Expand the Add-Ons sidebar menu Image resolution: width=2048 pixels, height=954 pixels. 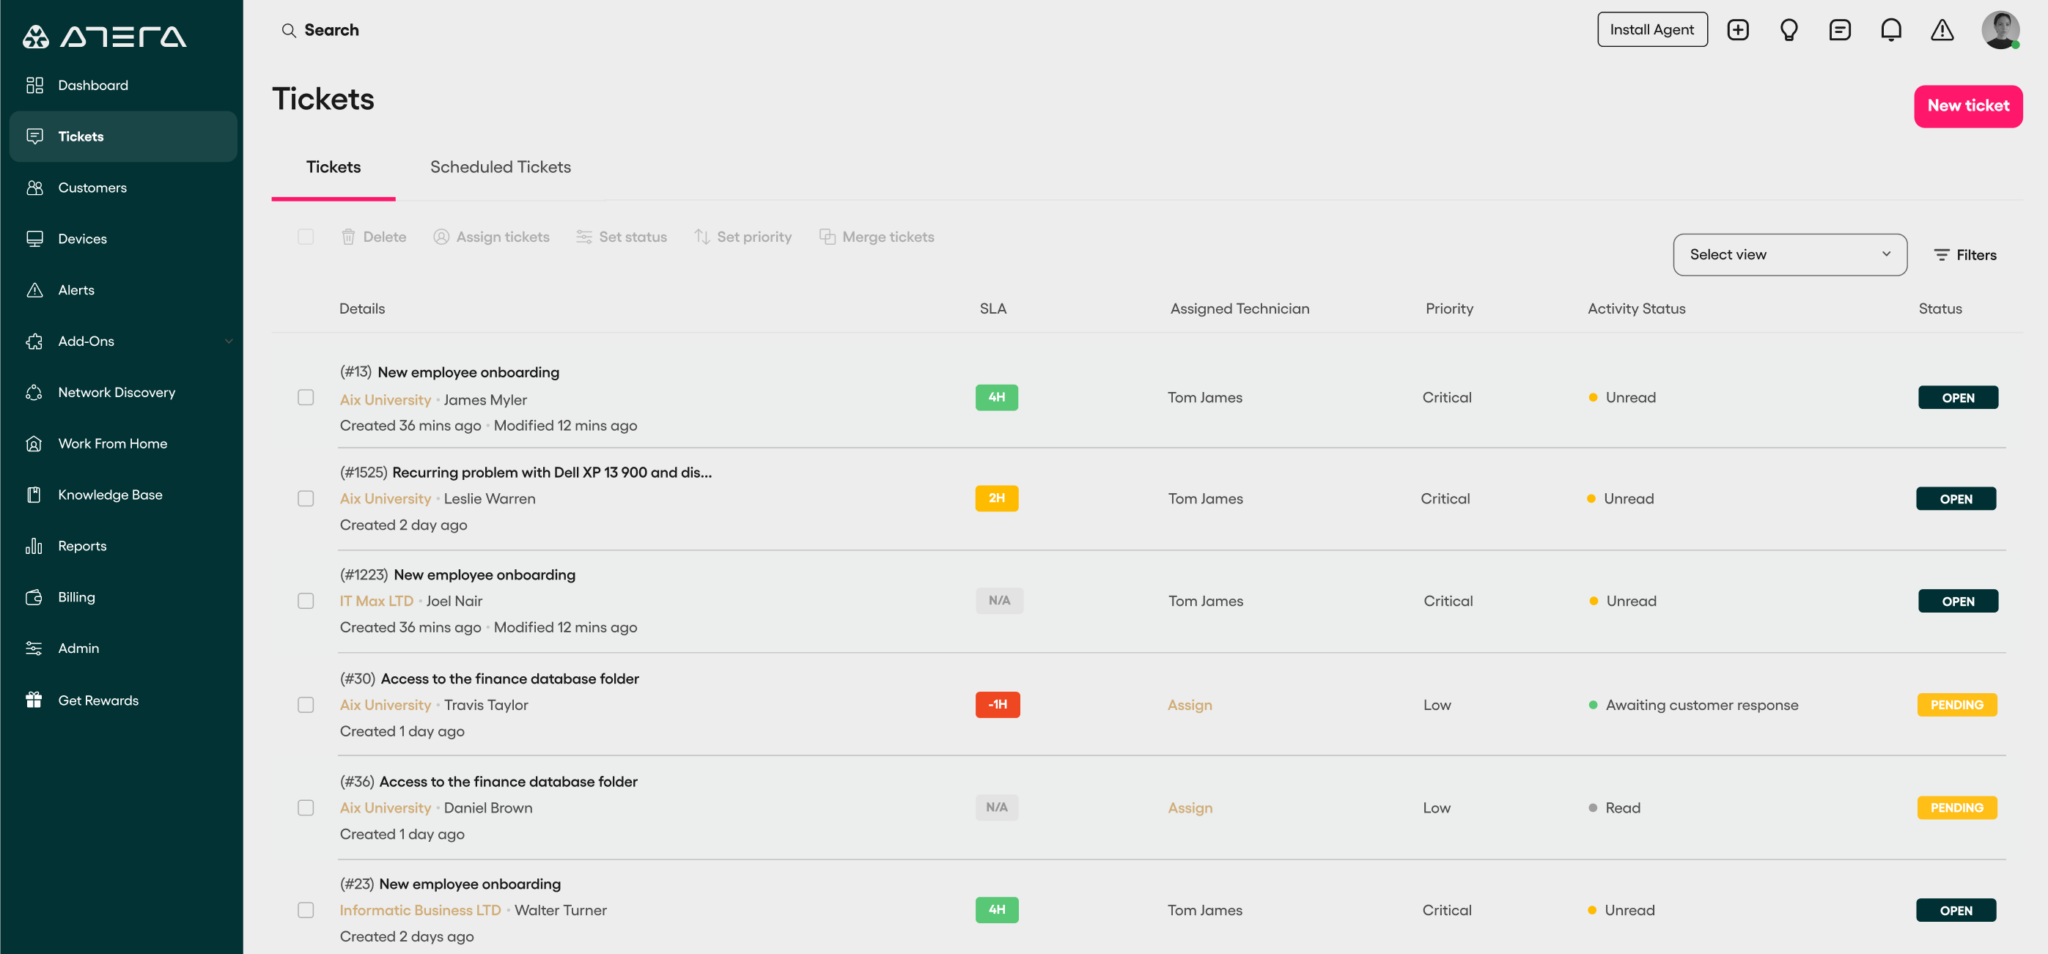pyautogui.click(x=85, y=341)
